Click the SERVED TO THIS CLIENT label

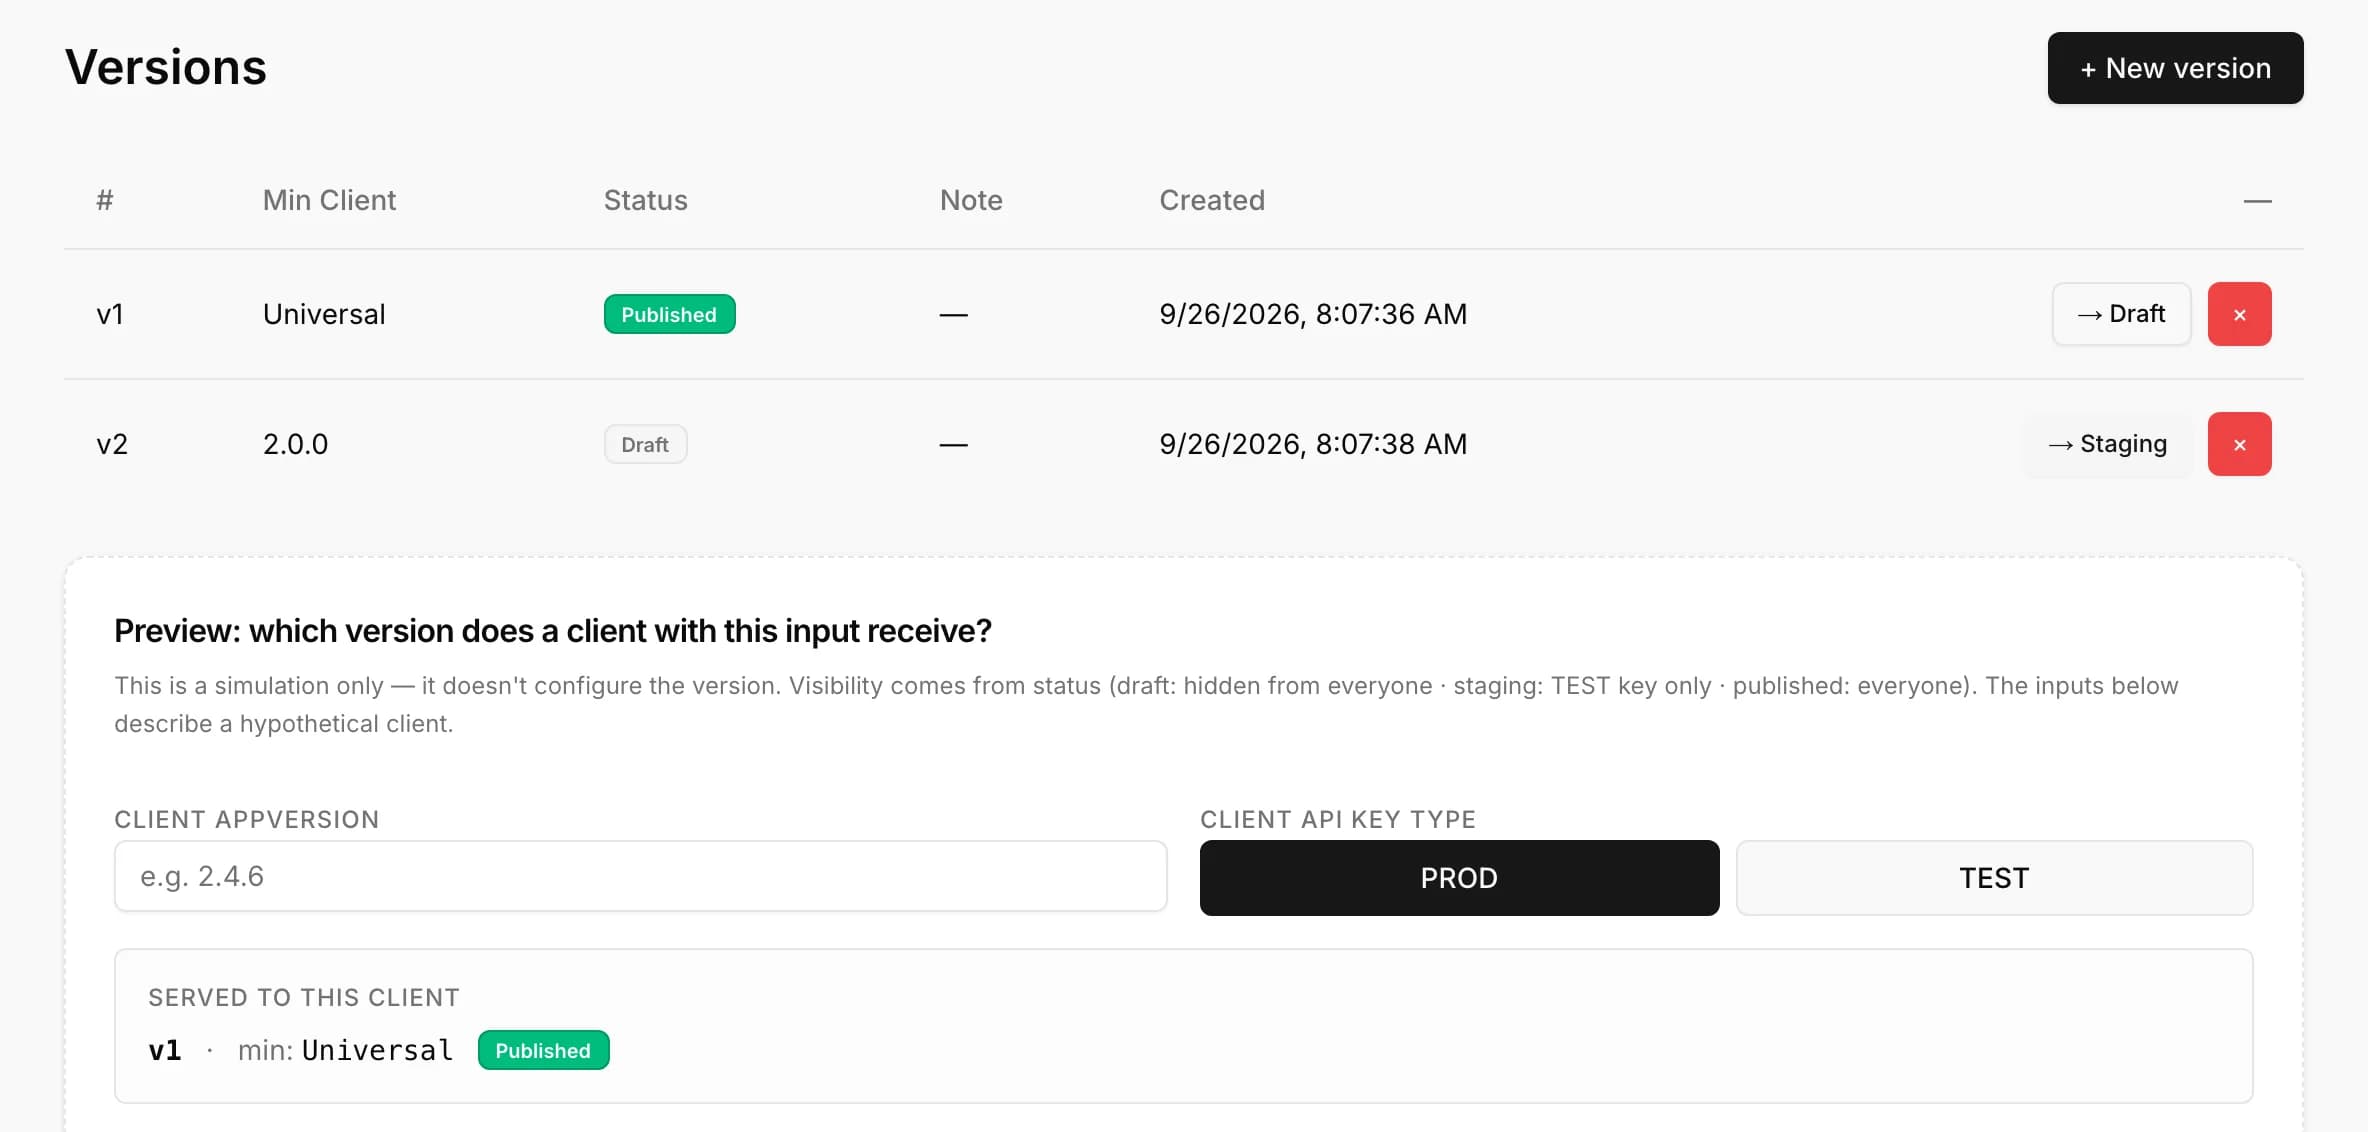coord(304,997)
